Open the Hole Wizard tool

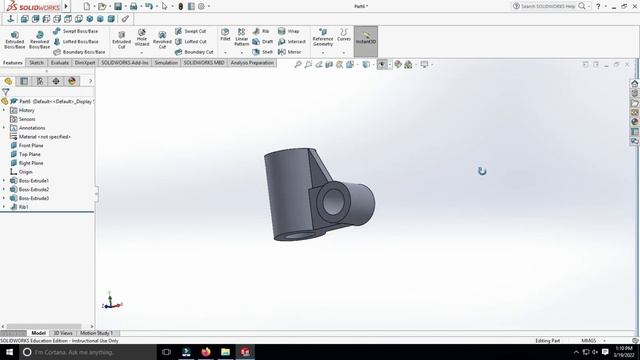pos(142,38)
